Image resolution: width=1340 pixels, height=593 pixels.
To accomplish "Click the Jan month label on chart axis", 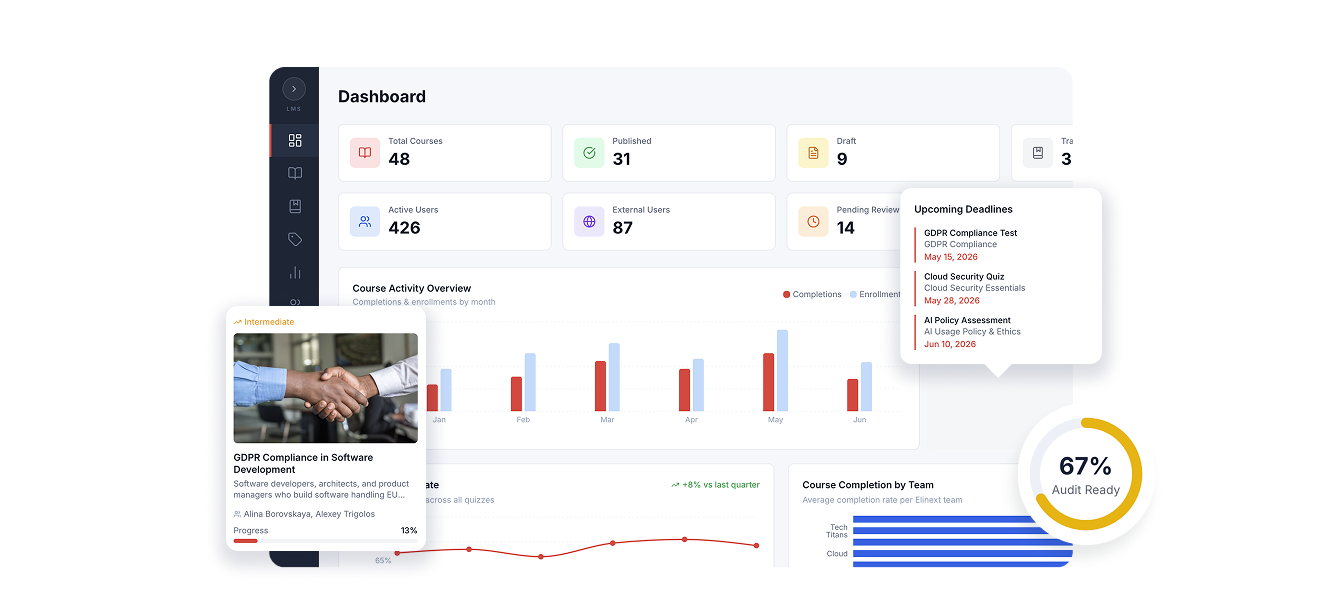I will click(x=439, y=420).
